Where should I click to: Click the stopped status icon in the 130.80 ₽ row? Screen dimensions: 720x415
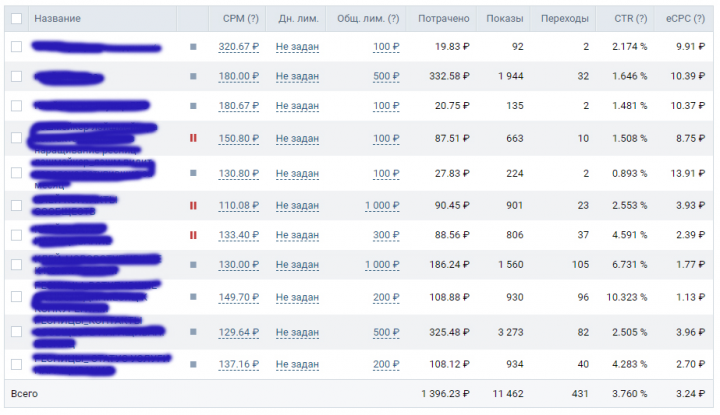click(x=193, y=173)
